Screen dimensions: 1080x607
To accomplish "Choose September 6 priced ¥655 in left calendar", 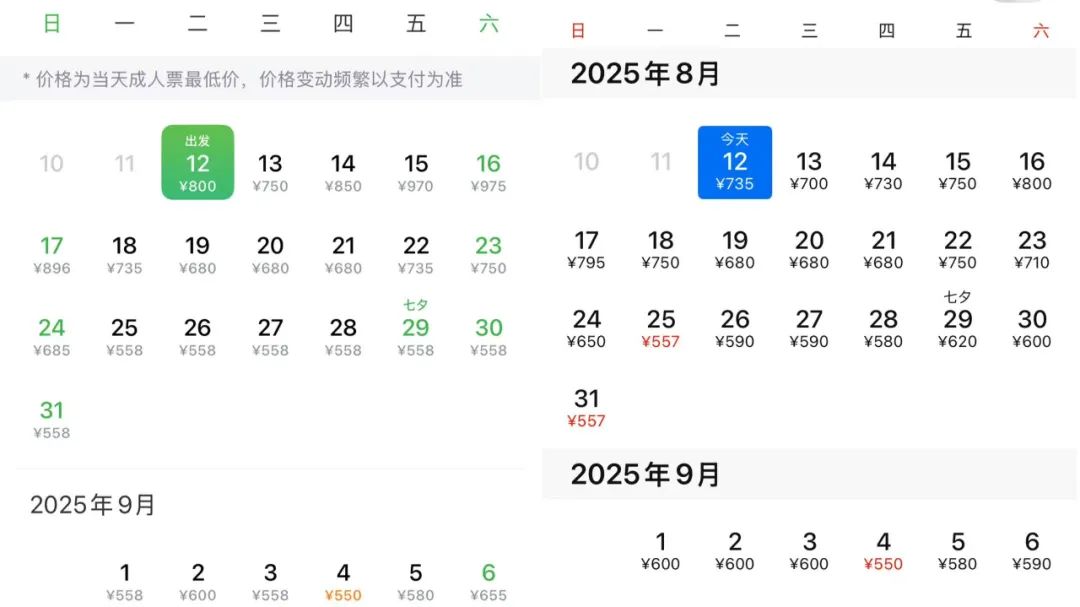I will click(488, 573).
